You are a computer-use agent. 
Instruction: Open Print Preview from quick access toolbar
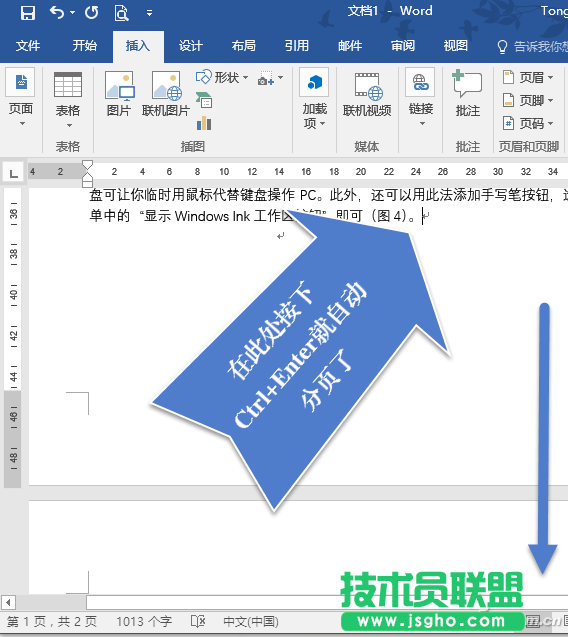[x=121, y=13]
